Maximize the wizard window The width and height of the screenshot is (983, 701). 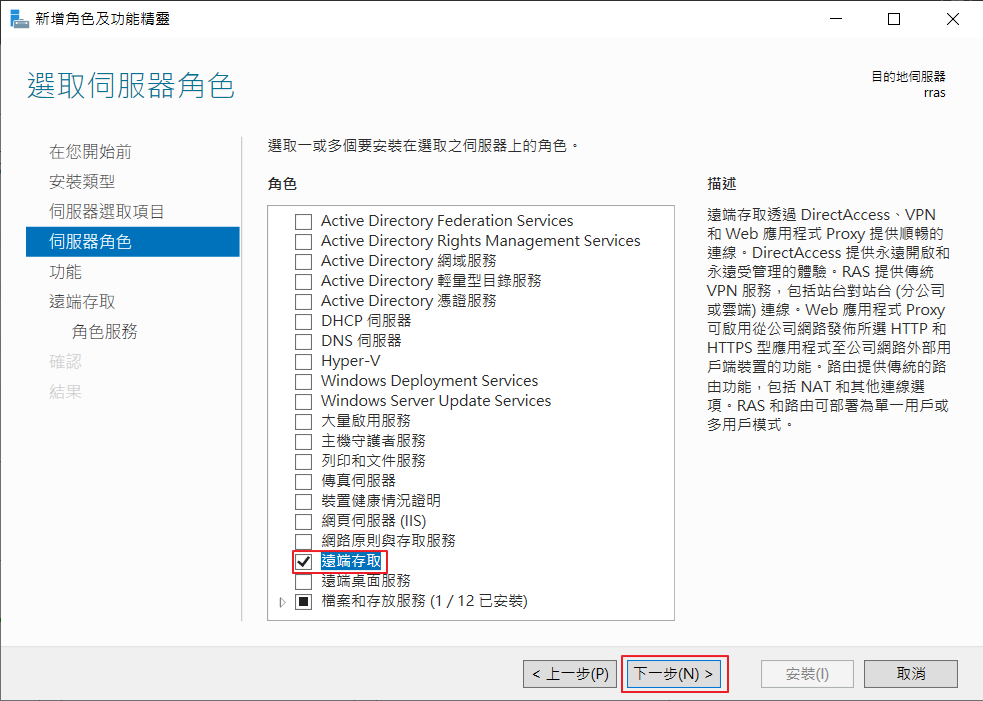(x=894, y=19)
